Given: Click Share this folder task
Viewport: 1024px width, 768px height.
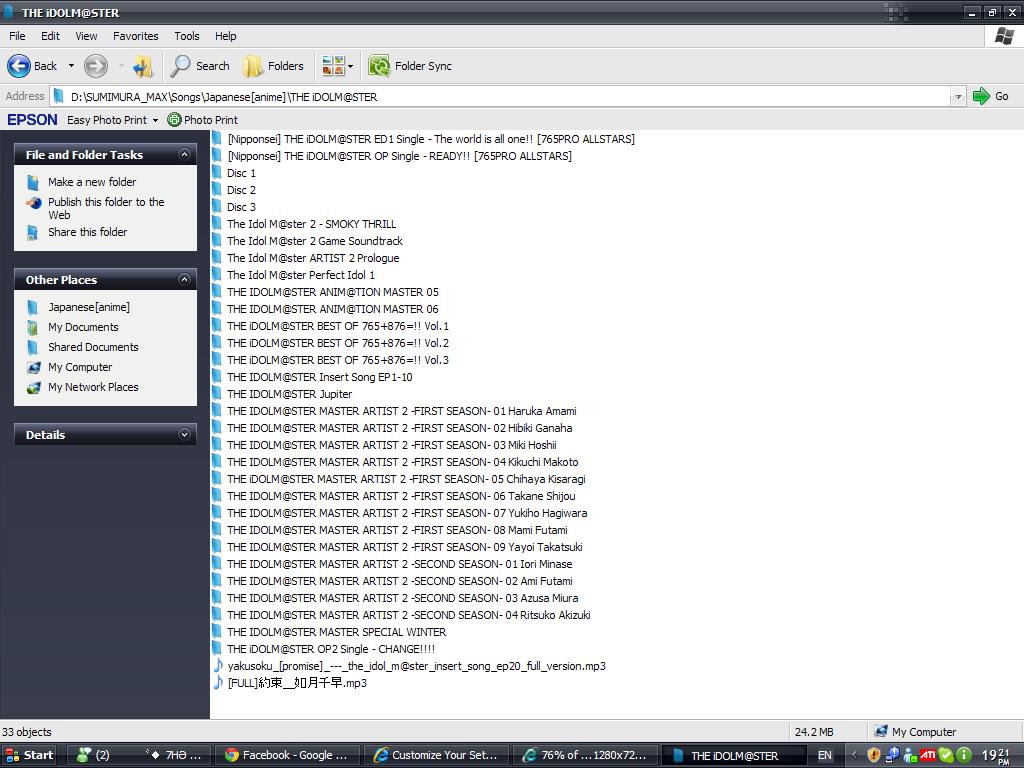Looking at the screenshot, I should [88, 232].
